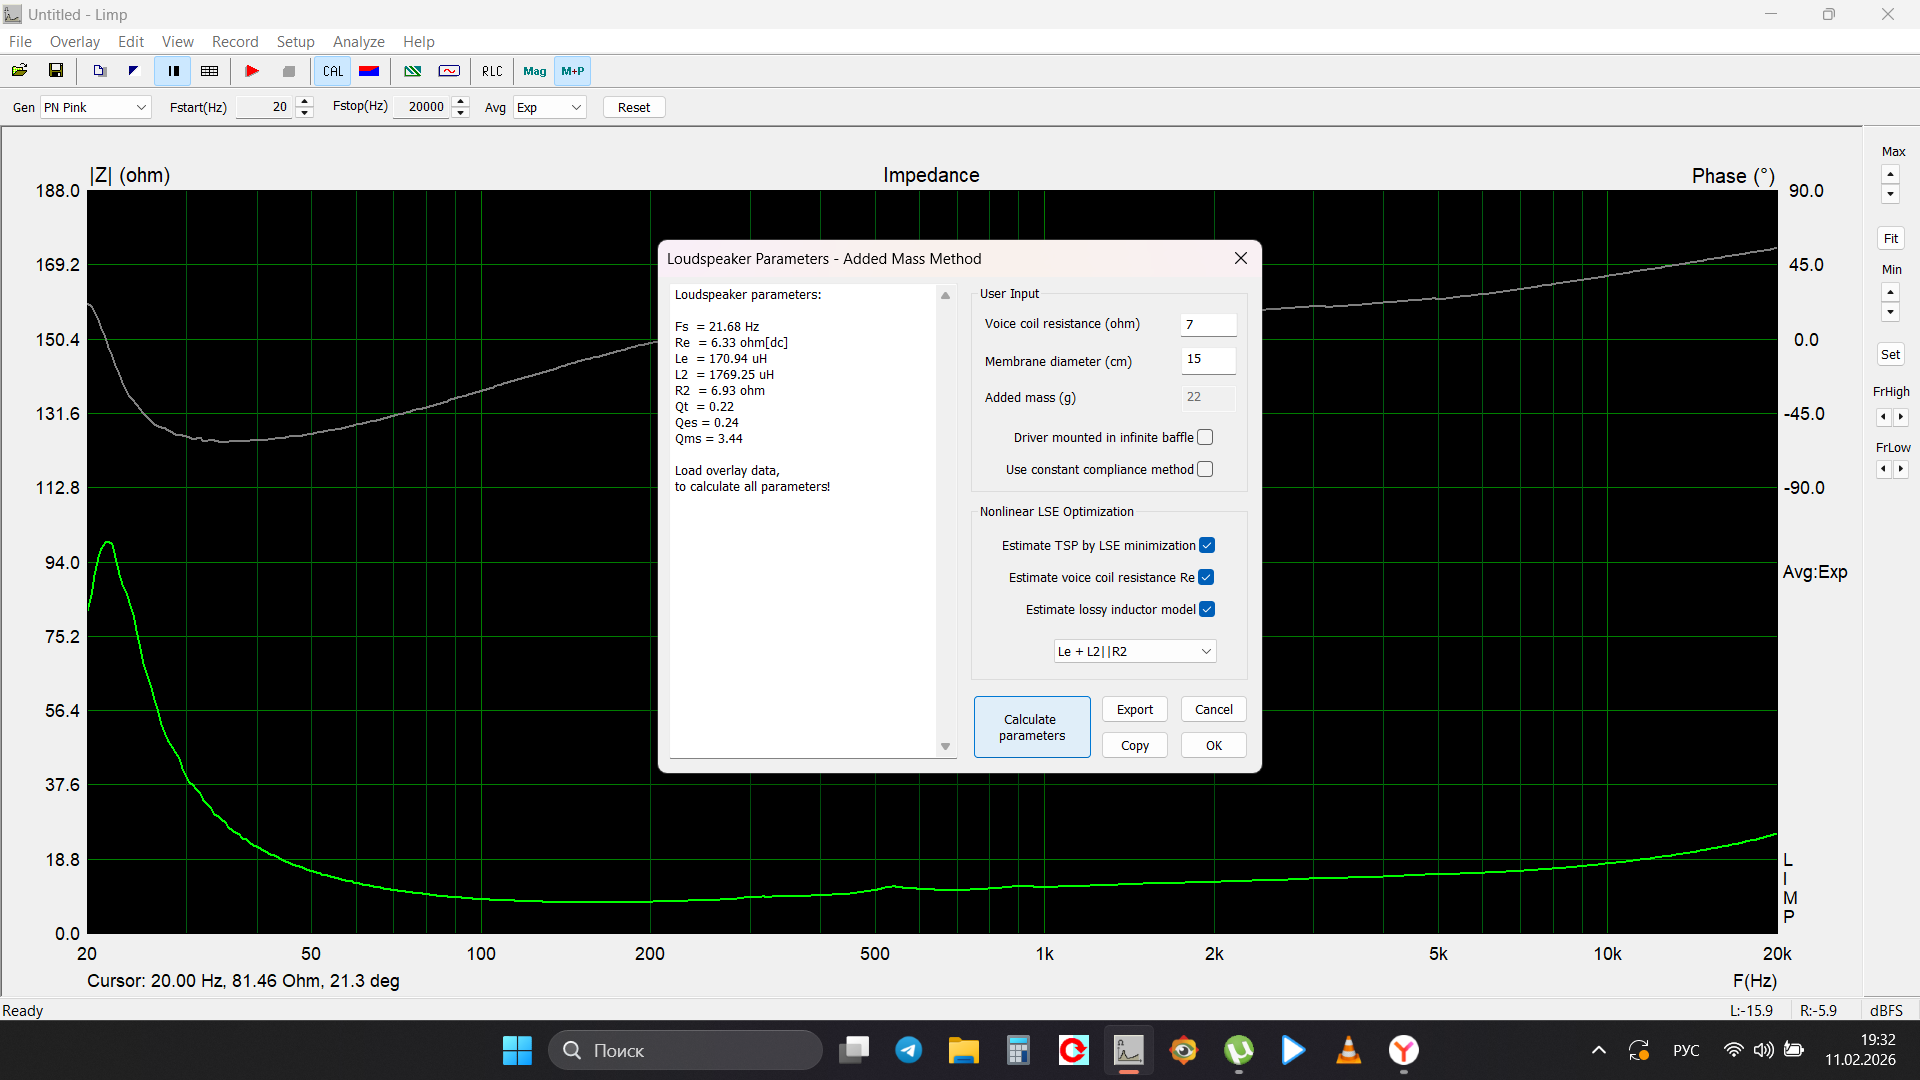Click the red and blue levels toolbar icon
Image resolution: width=1920 pixels, height=1080 pixels.
coord(369,71)
